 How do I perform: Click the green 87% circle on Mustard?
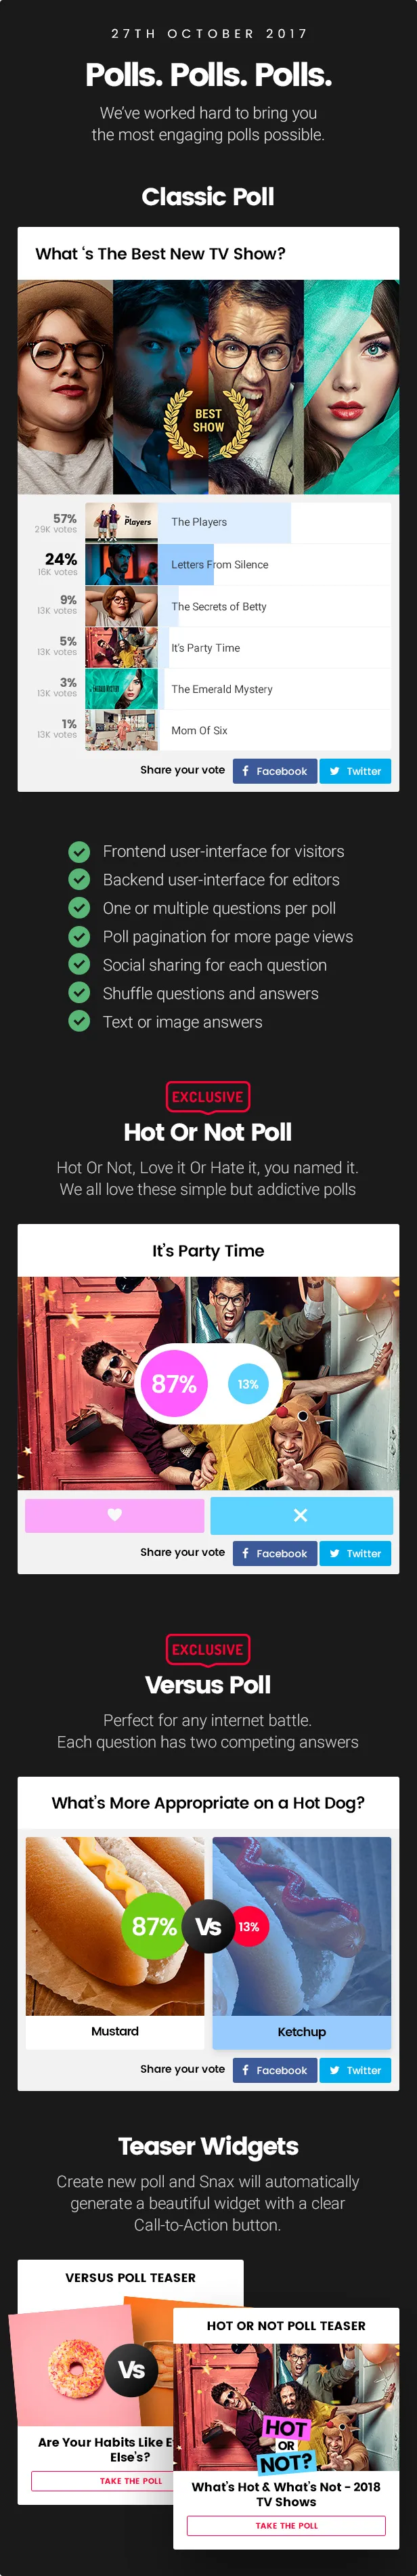154,1926
